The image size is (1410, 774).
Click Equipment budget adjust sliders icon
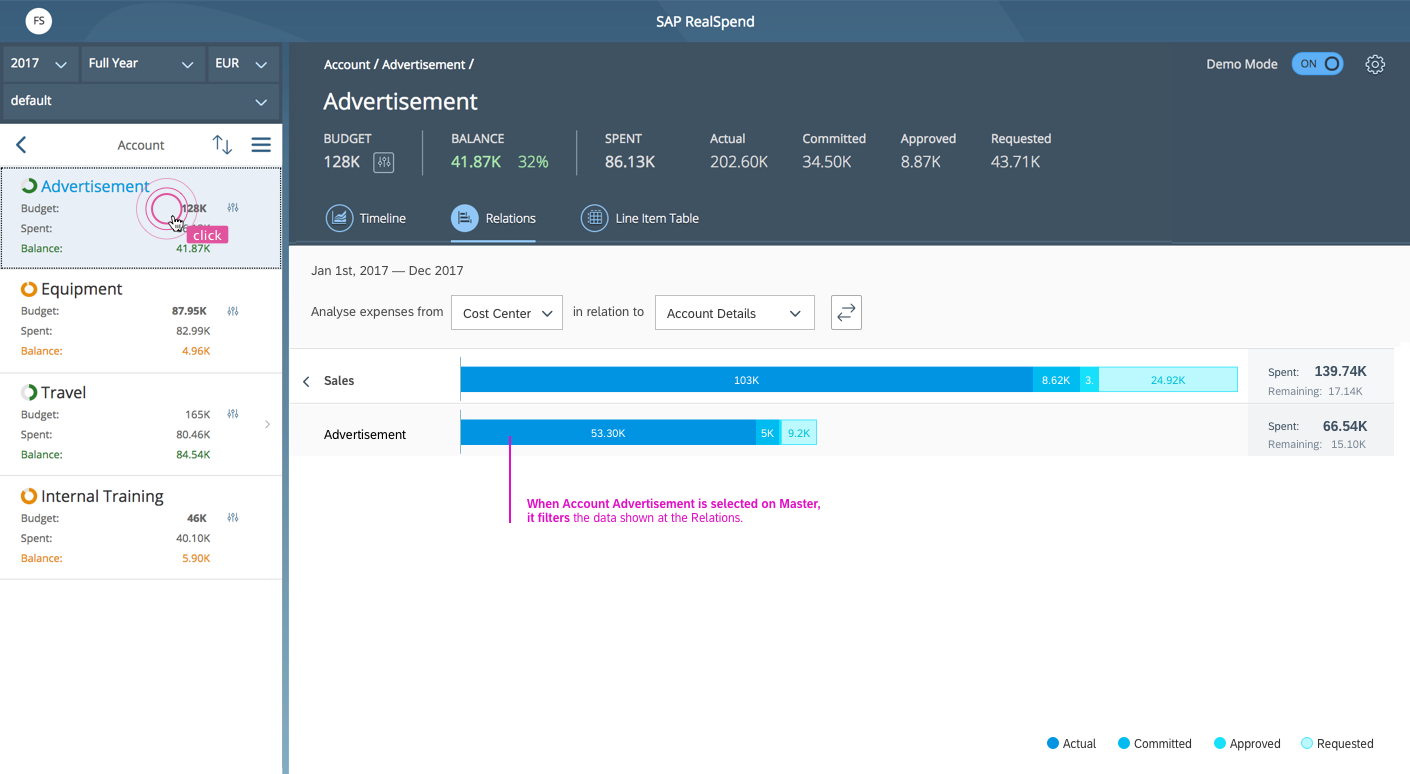point(233,311)
